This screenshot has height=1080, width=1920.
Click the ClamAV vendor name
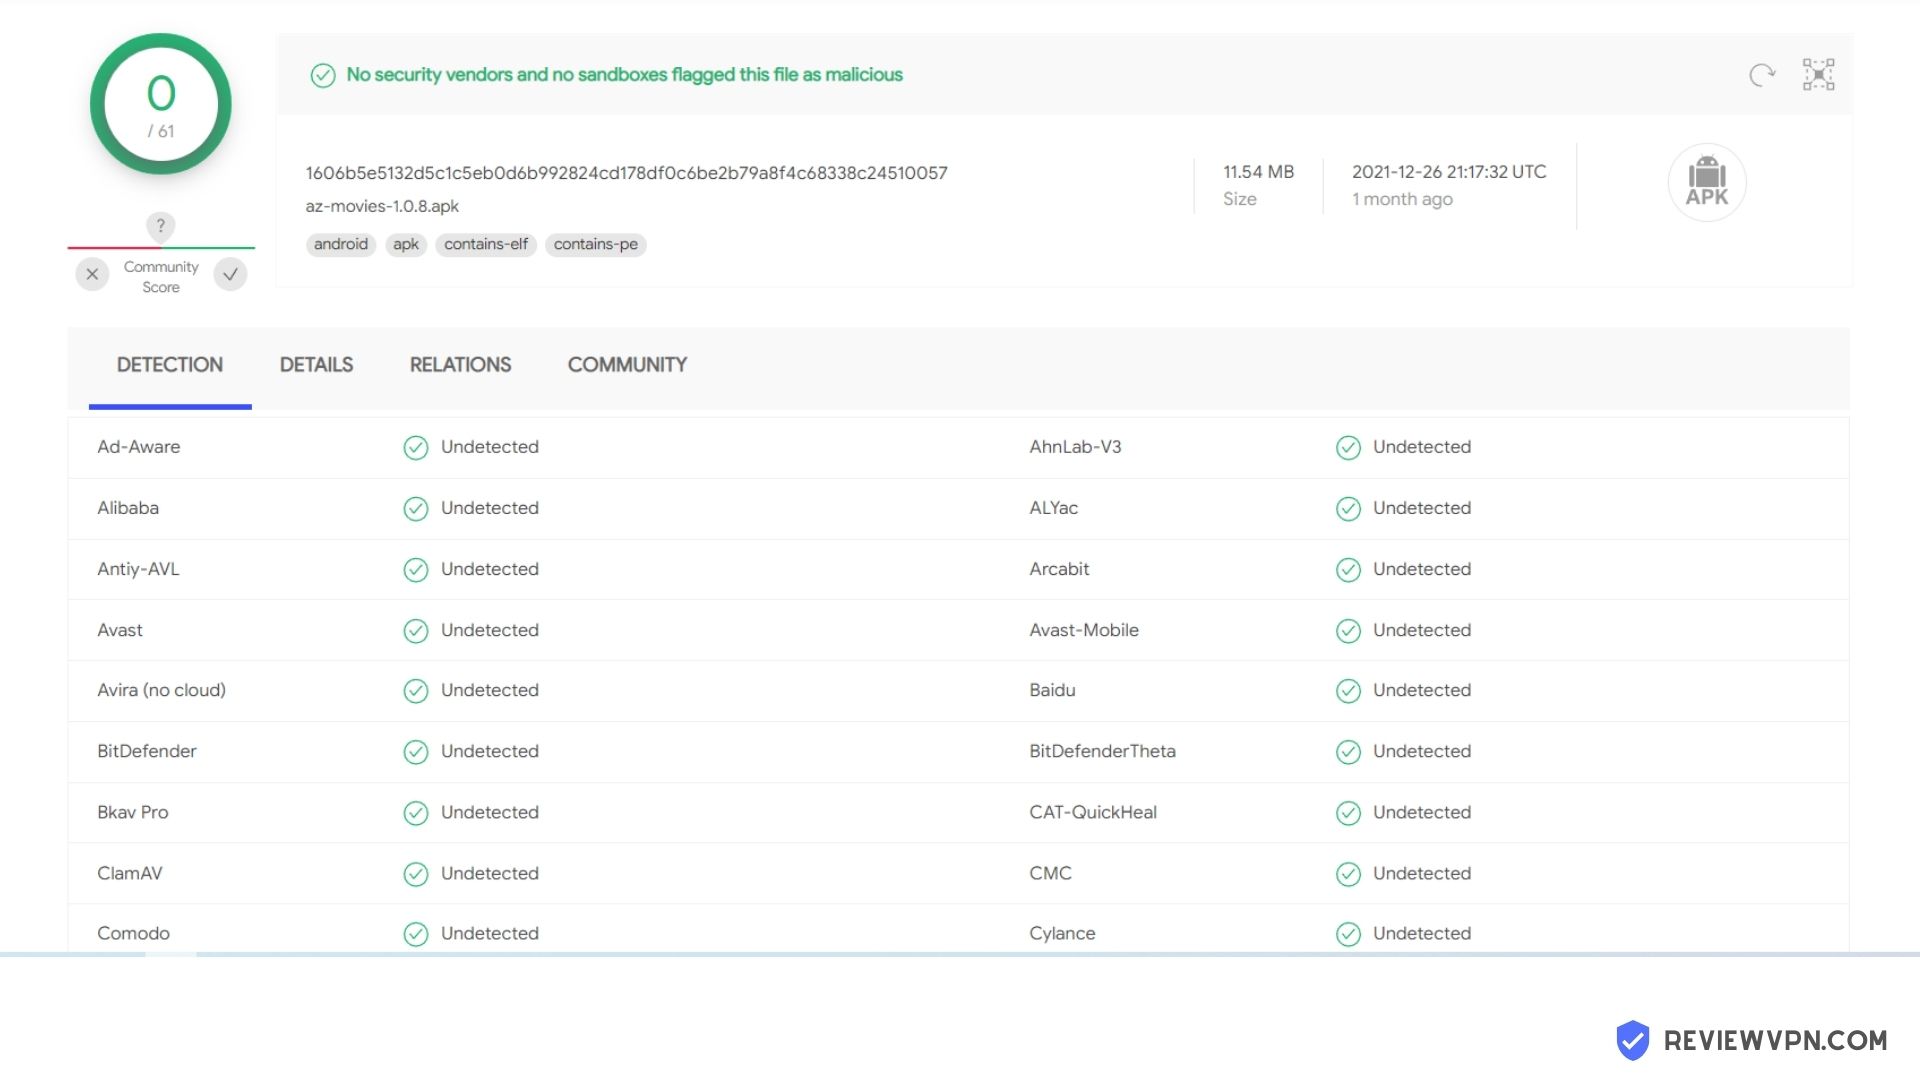[x=130, y=873]
